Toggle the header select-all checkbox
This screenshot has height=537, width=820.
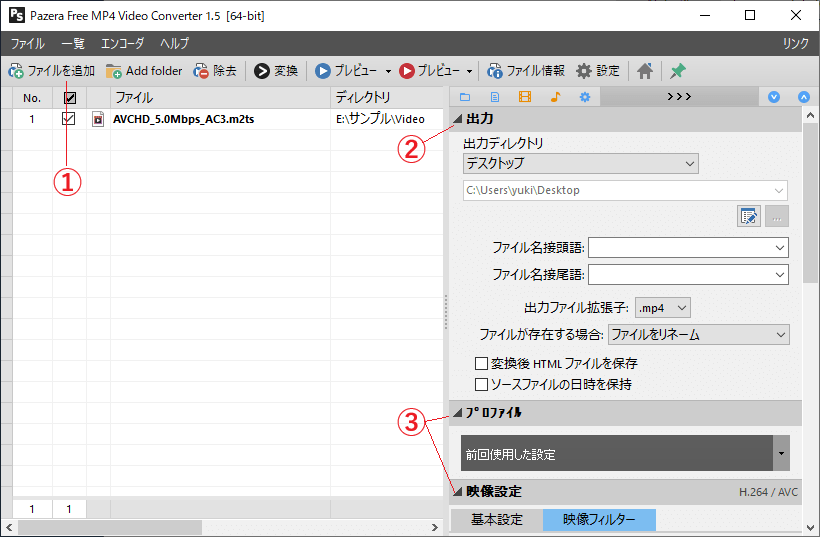click(70, 98)
